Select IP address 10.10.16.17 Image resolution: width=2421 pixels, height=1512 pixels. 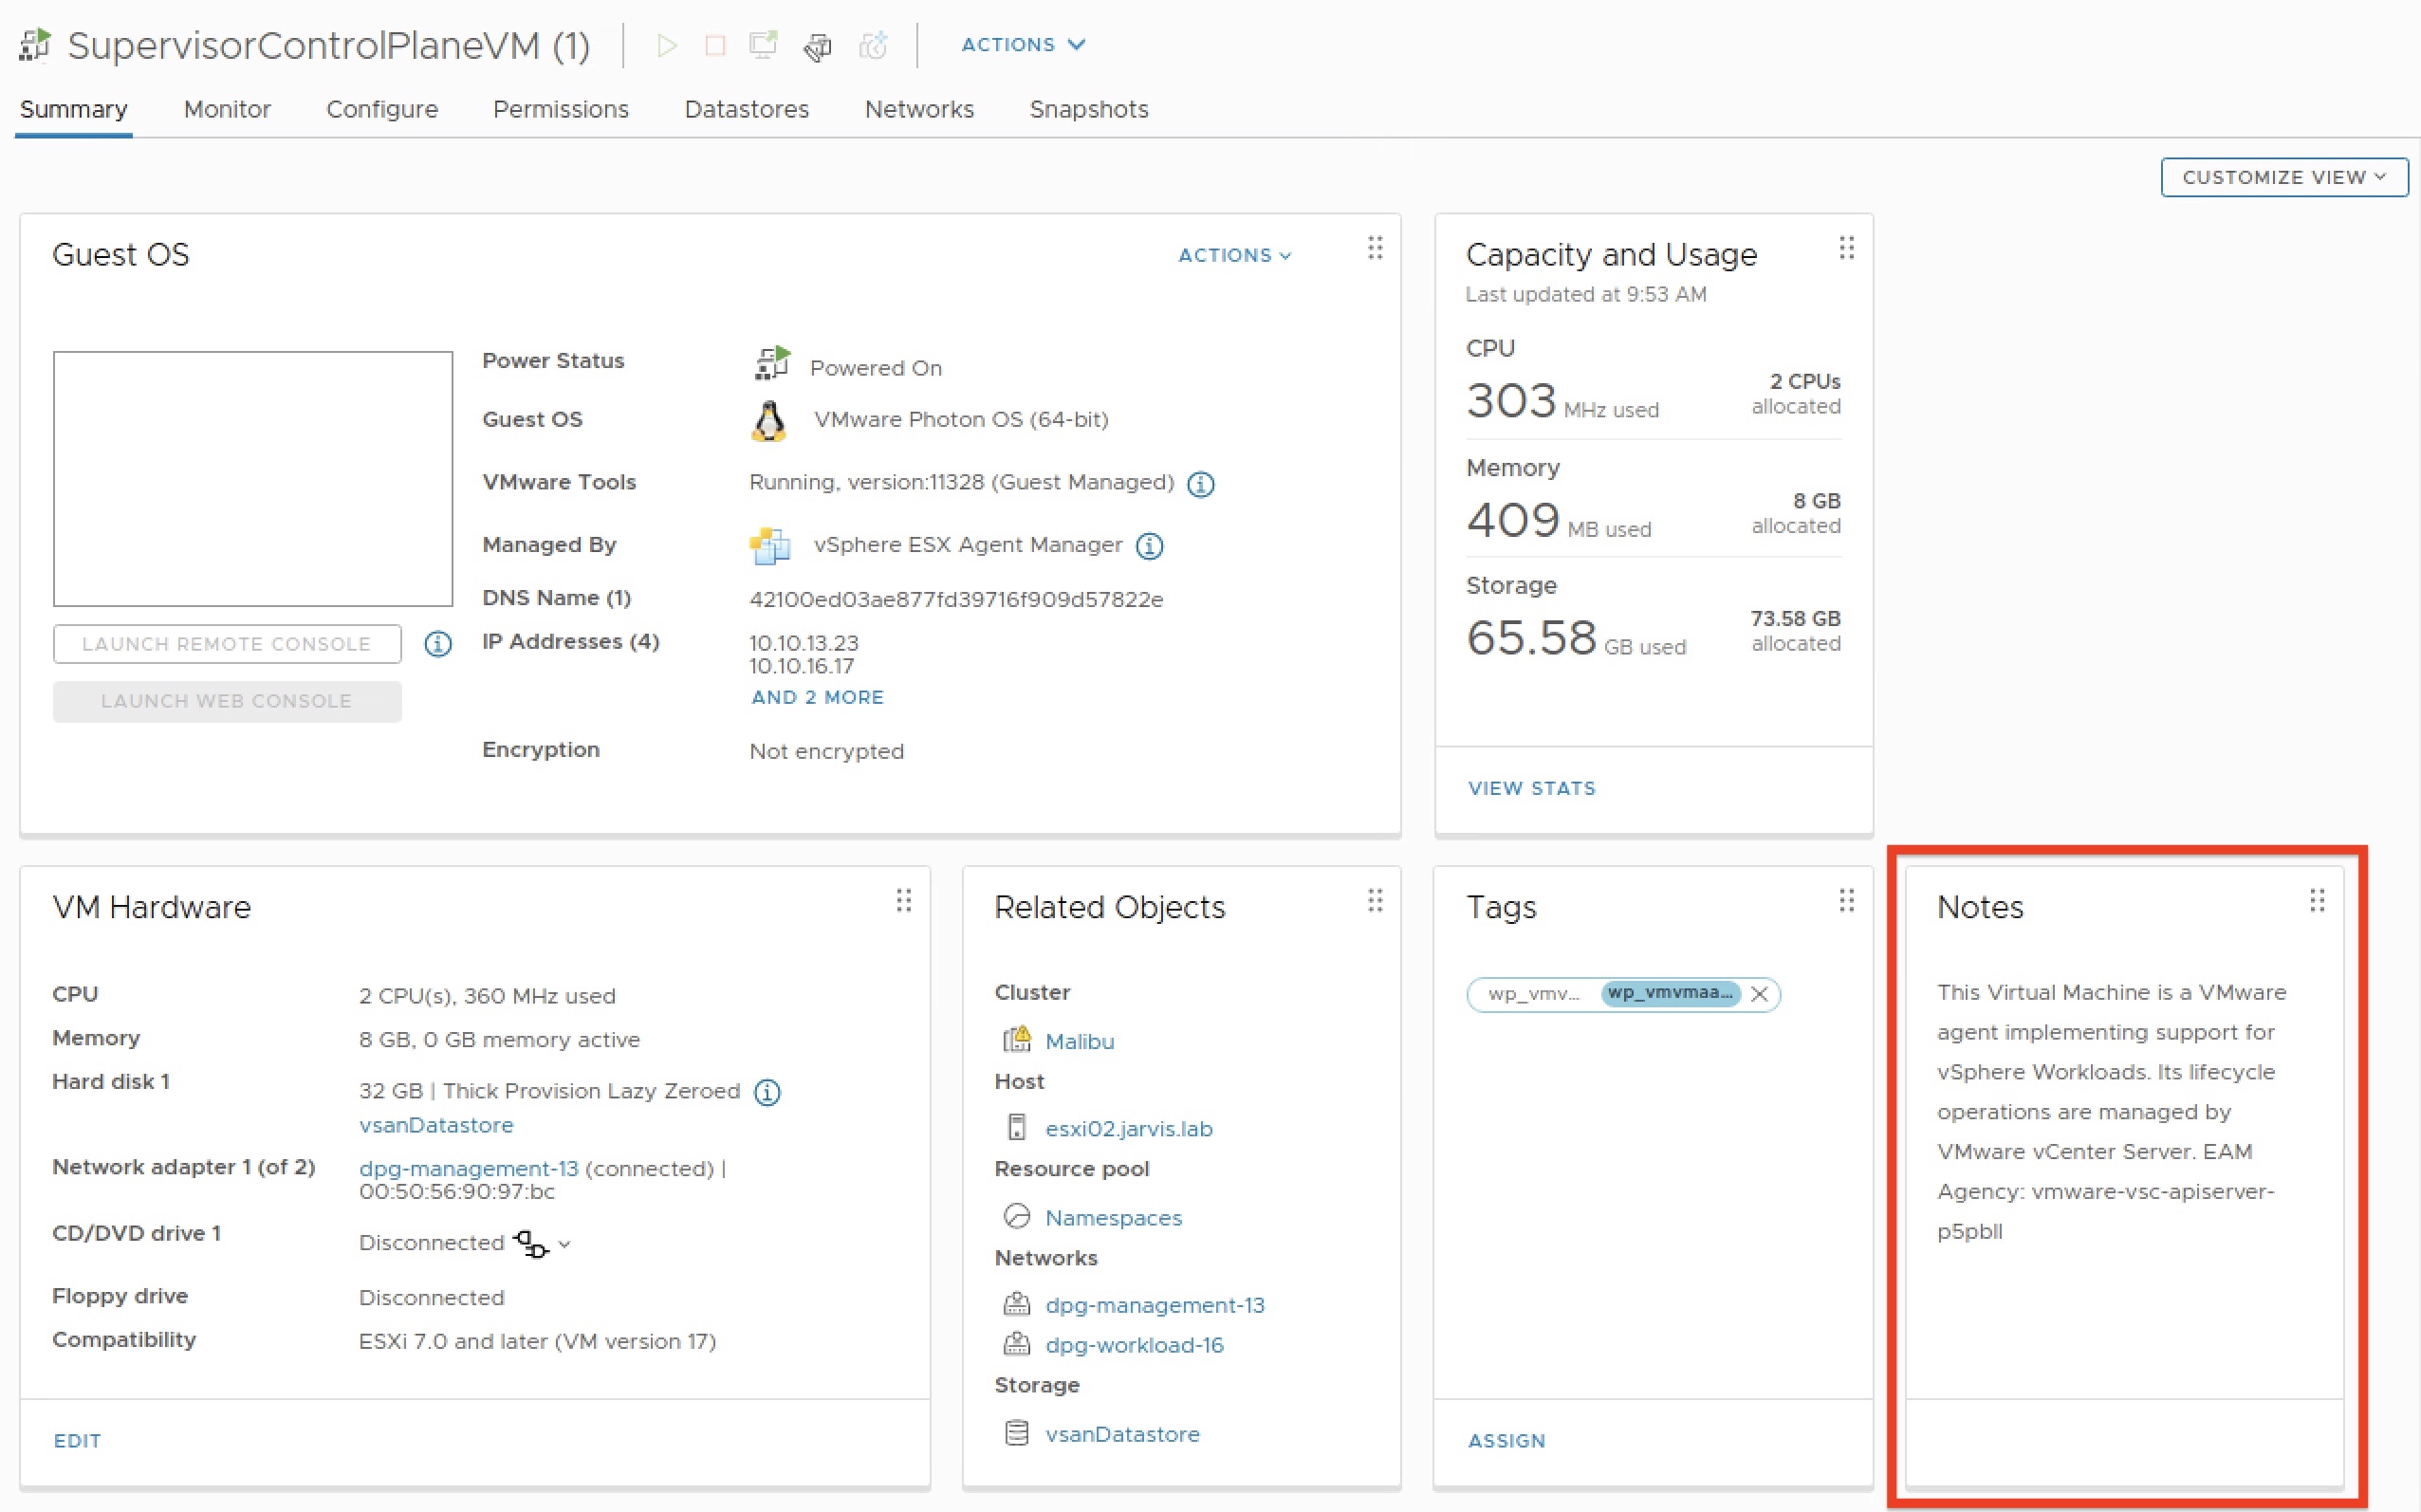(x=801, y=665)
